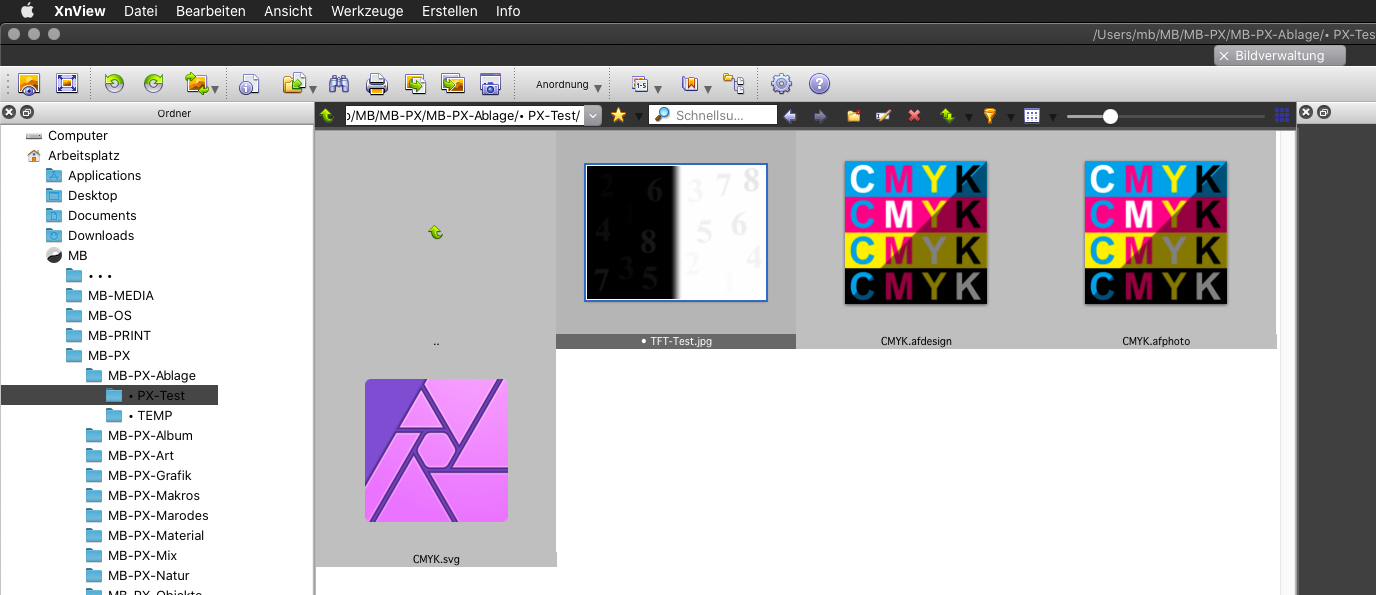Click the blue thumbnail grid icon

(1282, 115)
